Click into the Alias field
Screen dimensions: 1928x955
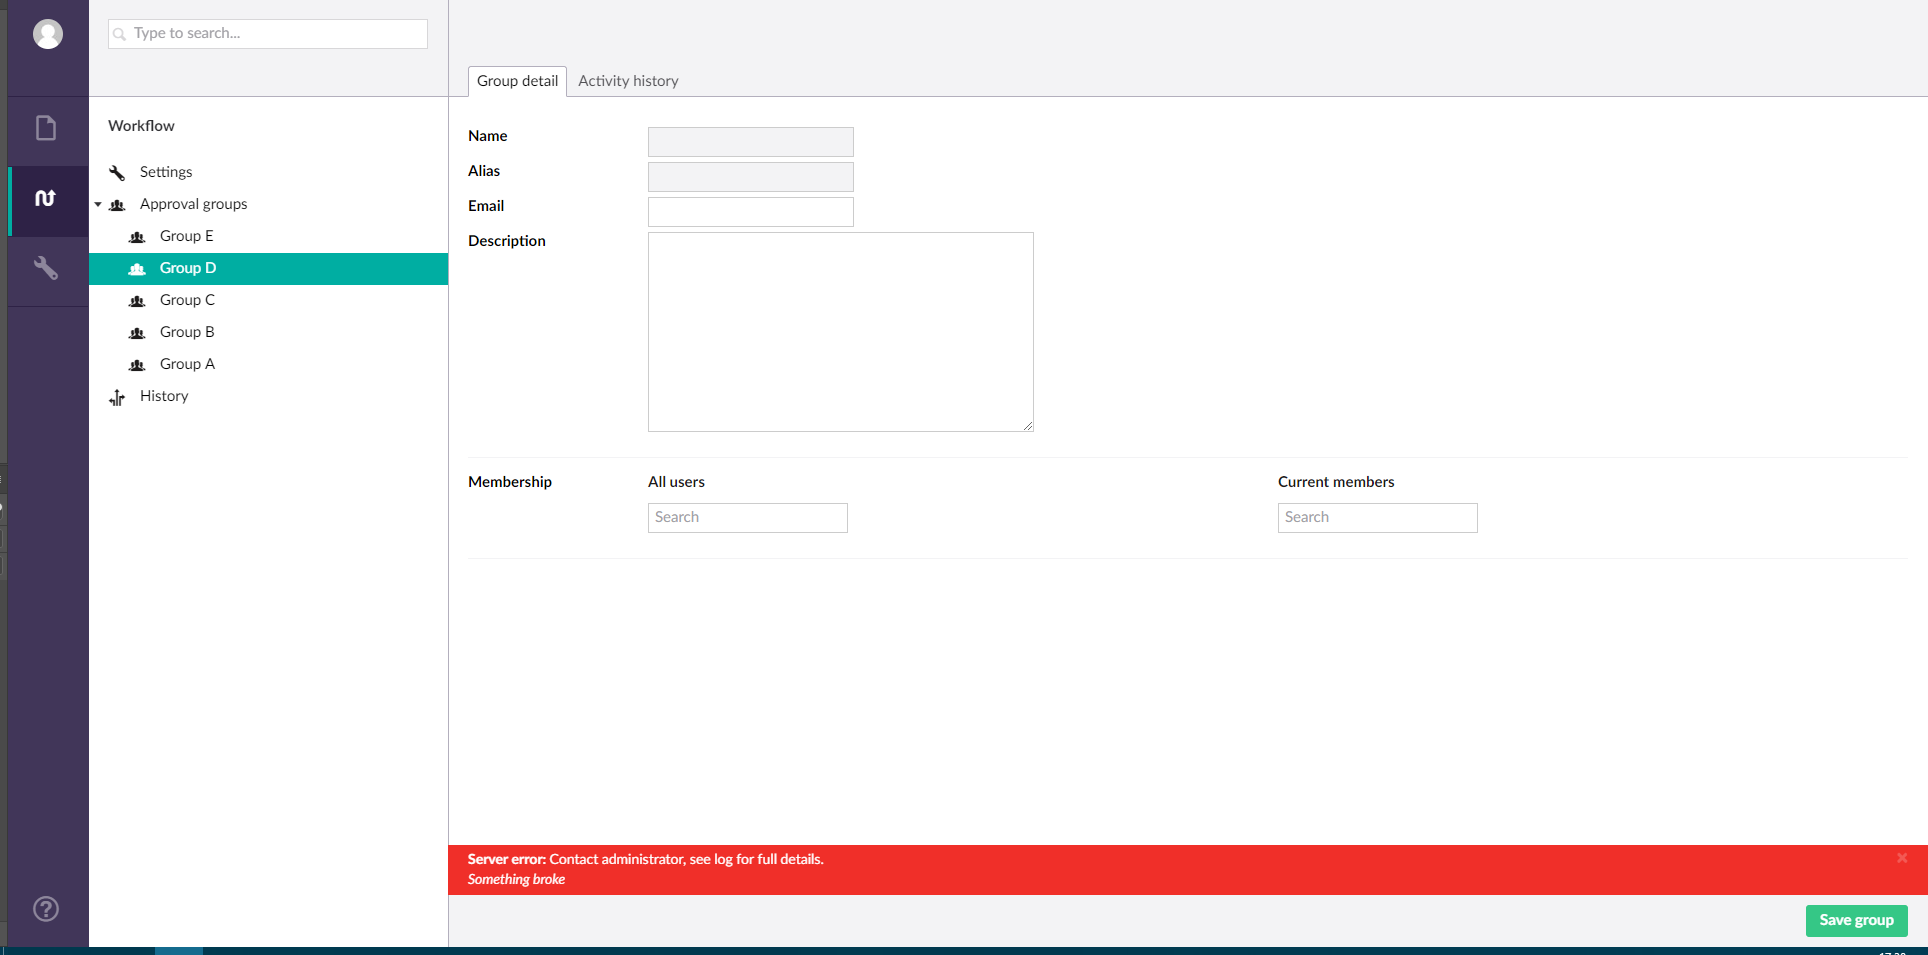(x=751, y=177)
